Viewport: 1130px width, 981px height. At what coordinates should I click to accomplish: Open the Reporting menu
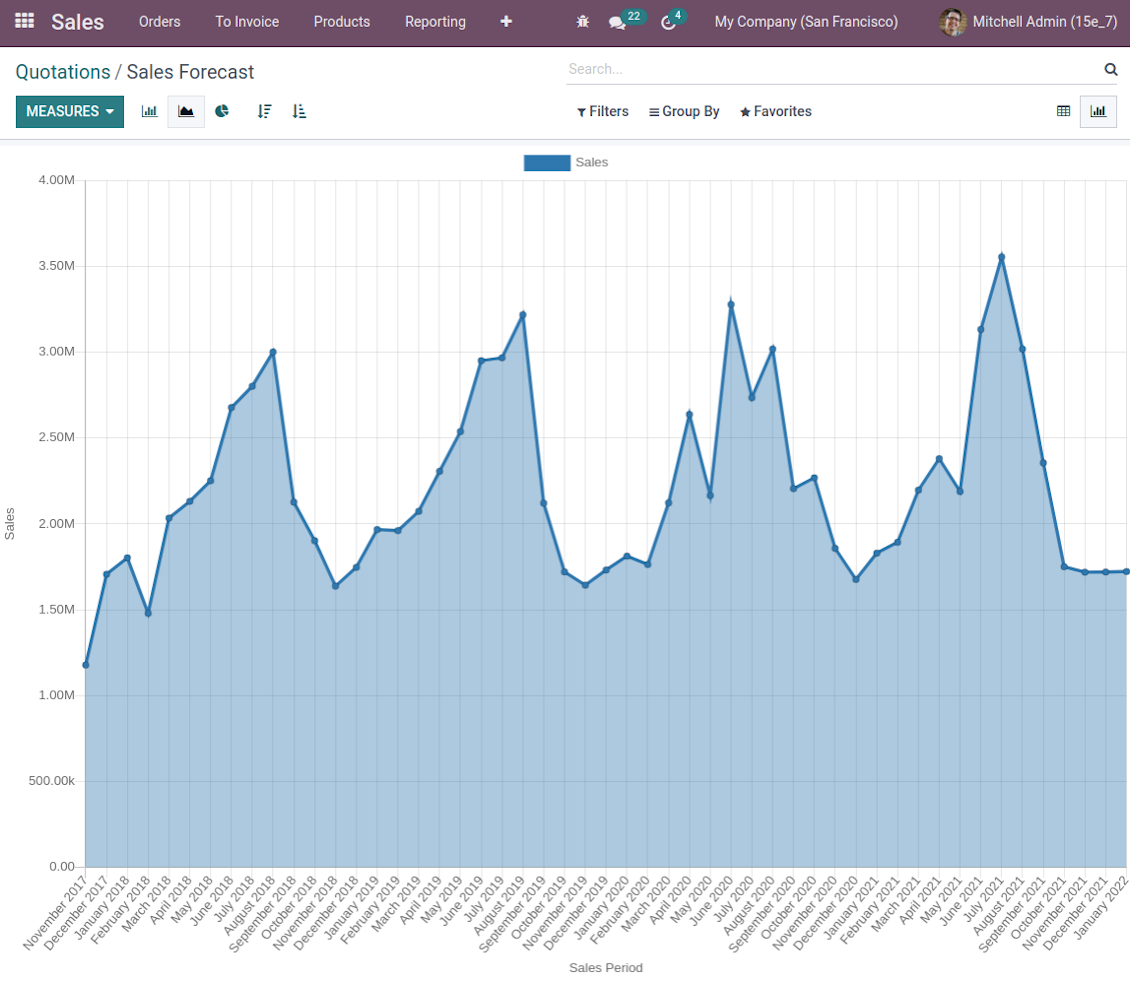tap(435, 22)
